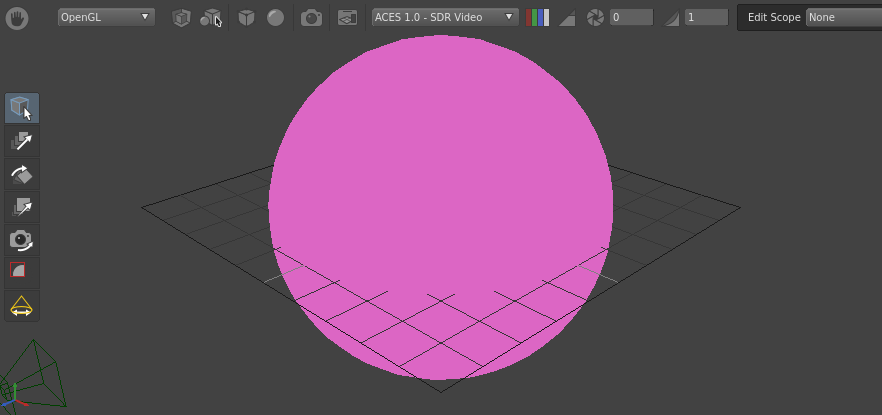
Task: Open the Edit Scope dropdown set to None
Action: click(x=843, y=17)
